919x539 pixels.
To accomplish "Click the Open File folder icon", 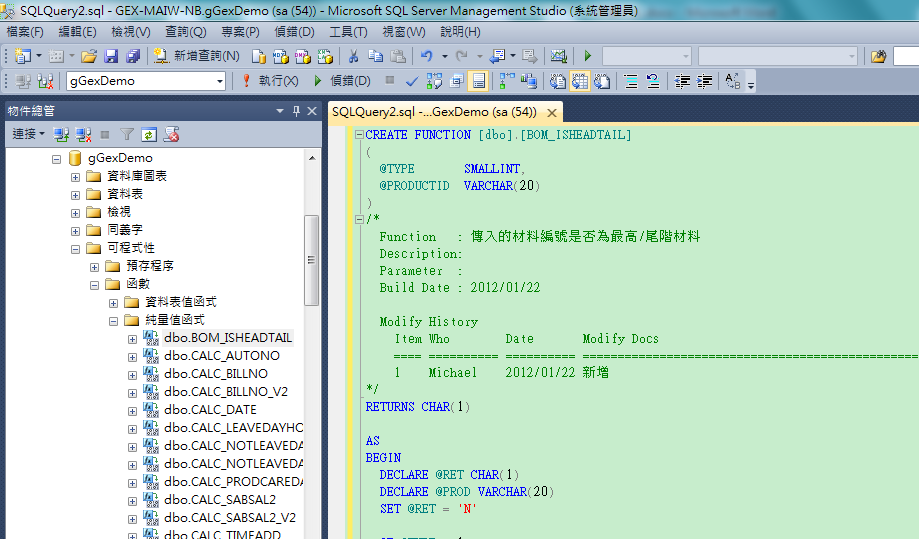I will click(x=89, y=56).
